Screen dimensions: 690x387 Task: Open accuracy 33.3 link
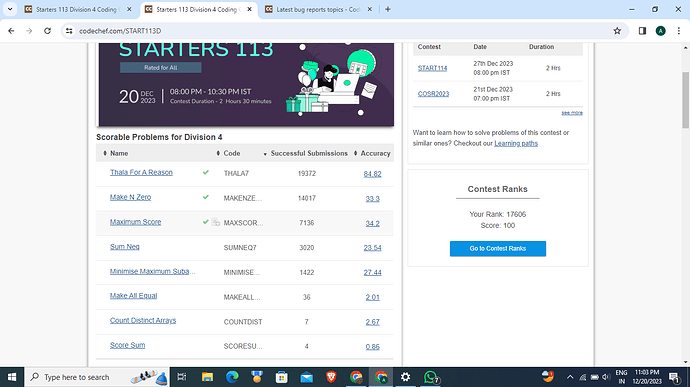372,199
